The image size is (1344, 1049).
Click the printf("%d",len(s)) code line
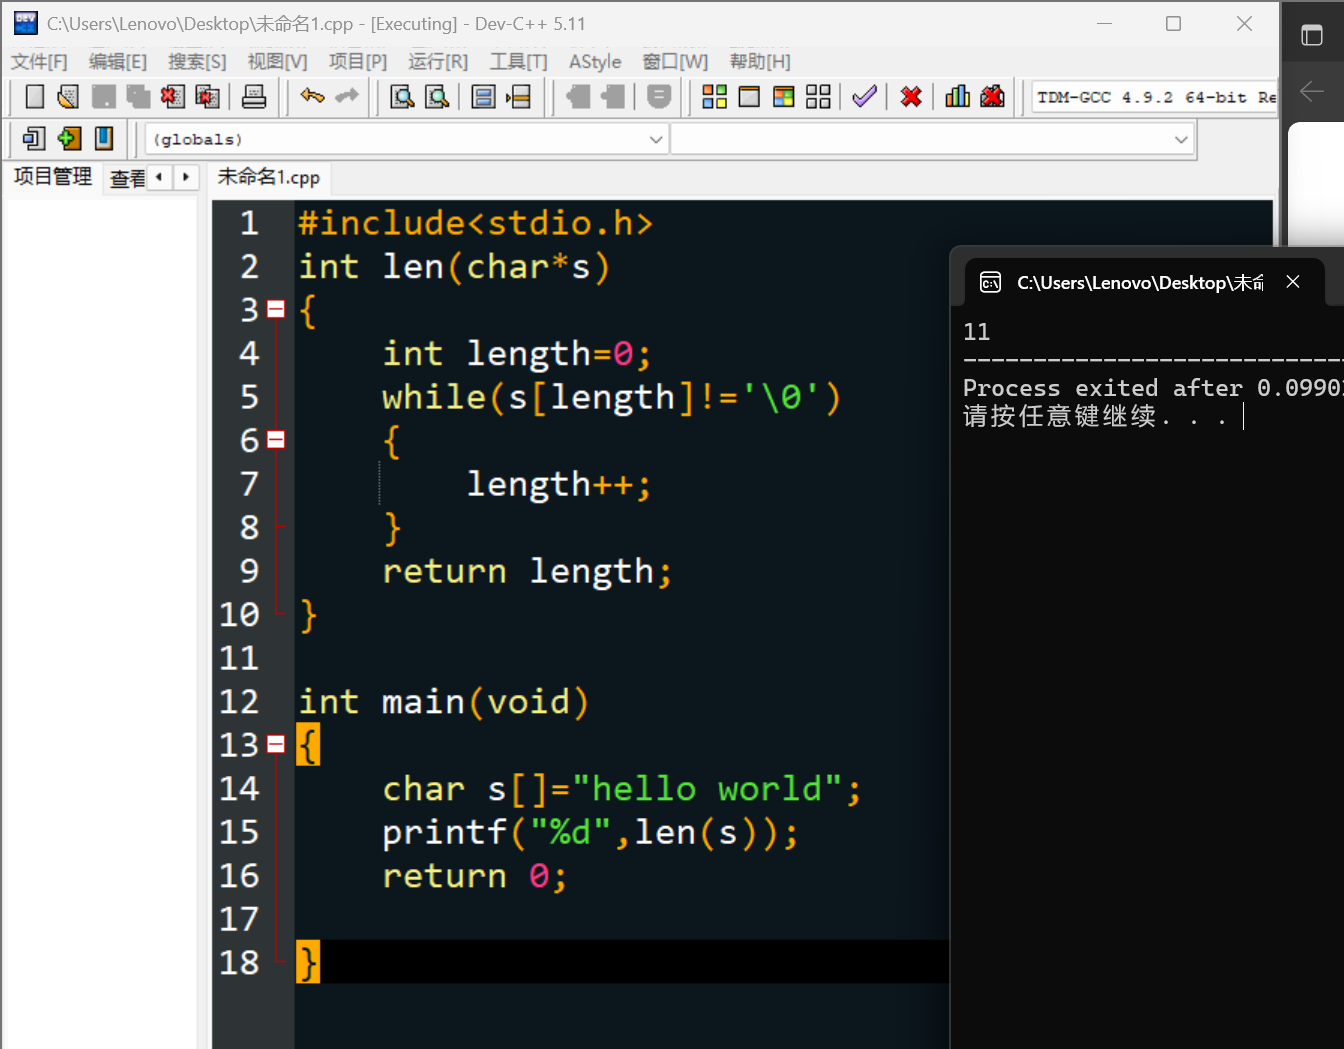(x=590, y=833)
